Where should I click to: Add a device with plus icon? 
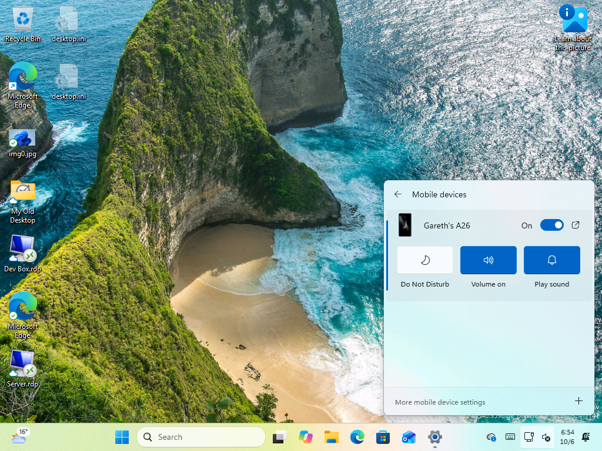click(579, 401)
